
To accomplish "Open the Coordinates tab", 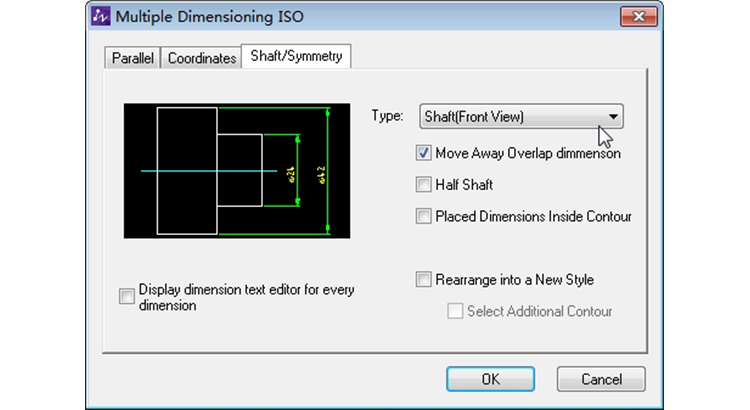I will coord(202,58).
